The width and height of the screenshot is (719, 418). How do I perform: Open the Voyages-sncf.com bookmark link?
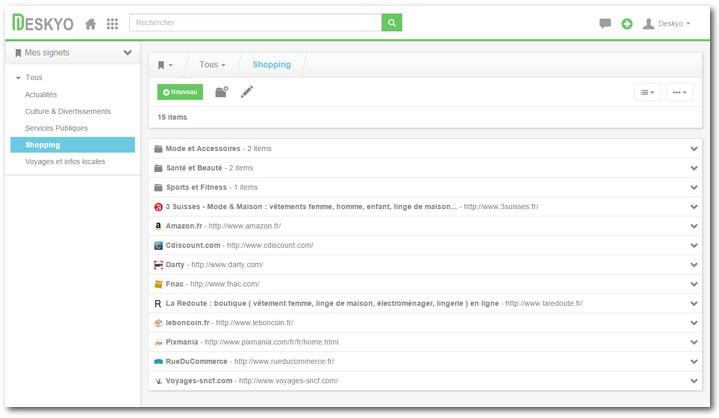[199, 381]
